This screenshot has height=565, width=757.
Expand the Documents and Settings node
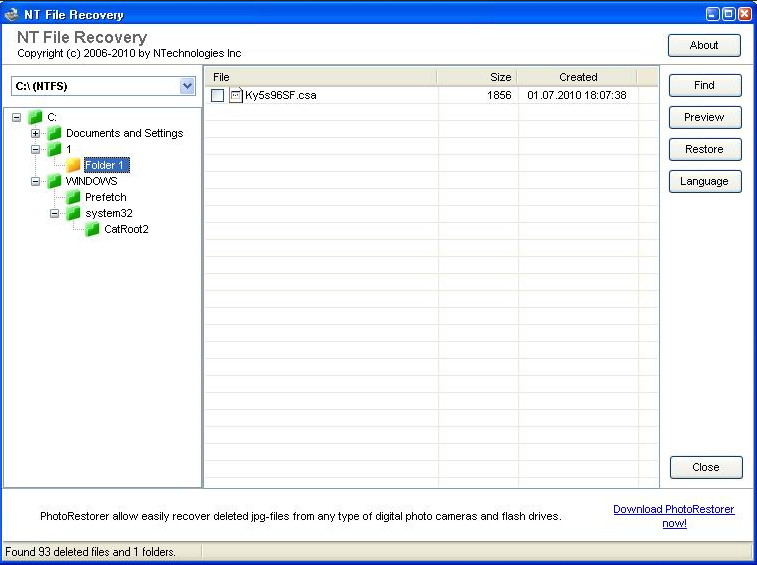[x=35, y=133]
